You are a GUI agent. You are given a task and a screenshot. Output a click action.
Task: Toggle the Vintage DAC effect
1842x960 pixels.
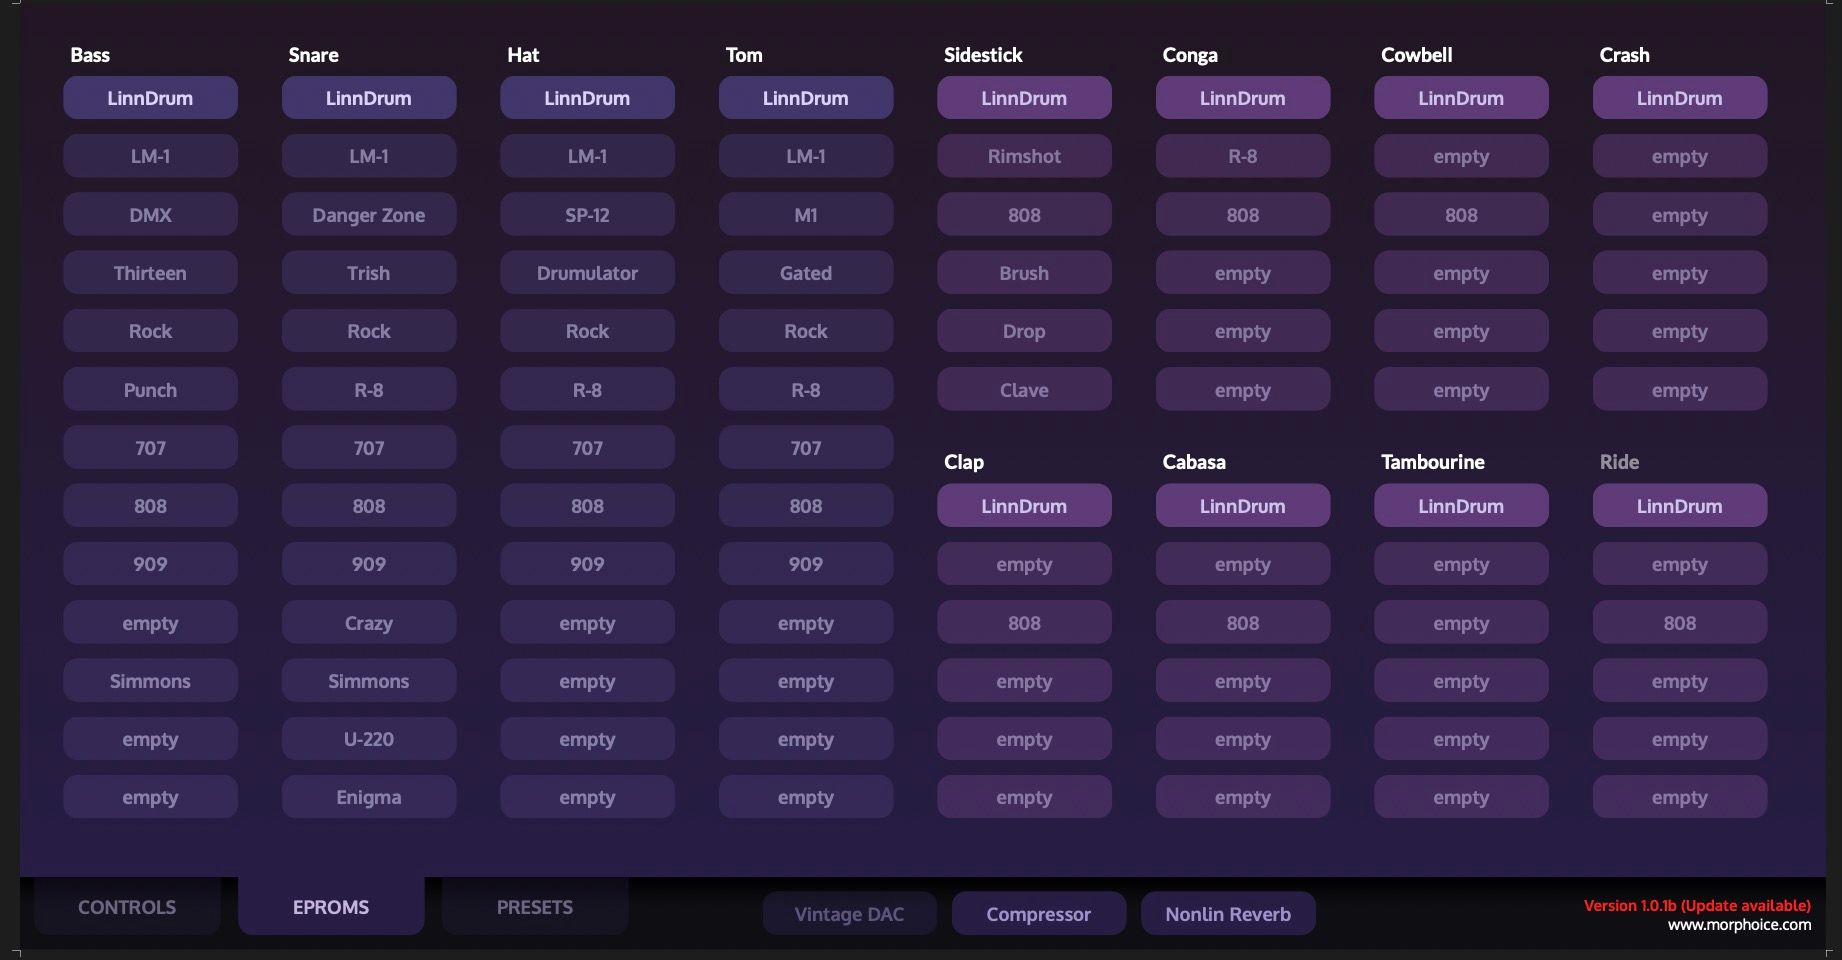[x=849, y=914]
